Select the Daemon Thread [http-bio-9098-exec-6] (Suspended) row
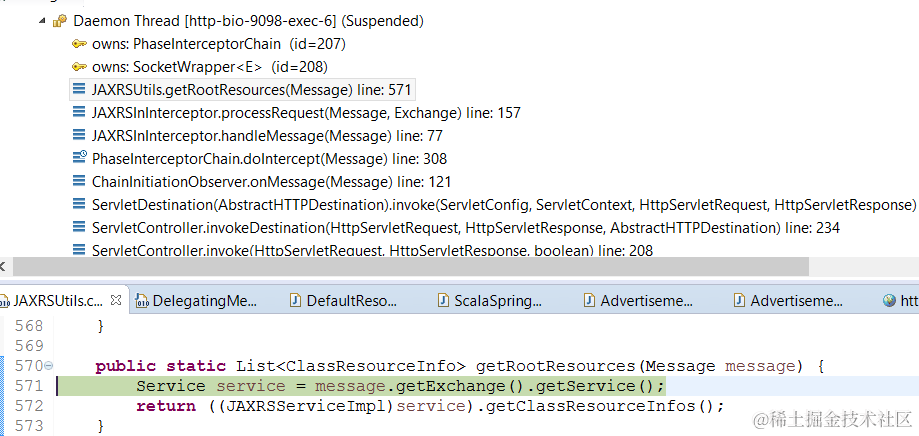Image resolution: width=919 pixels, height=436 pixels. (x=249, y=22)
